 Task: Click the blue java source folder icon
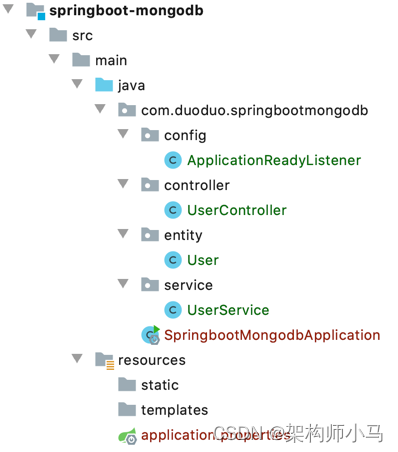(104, 85)
